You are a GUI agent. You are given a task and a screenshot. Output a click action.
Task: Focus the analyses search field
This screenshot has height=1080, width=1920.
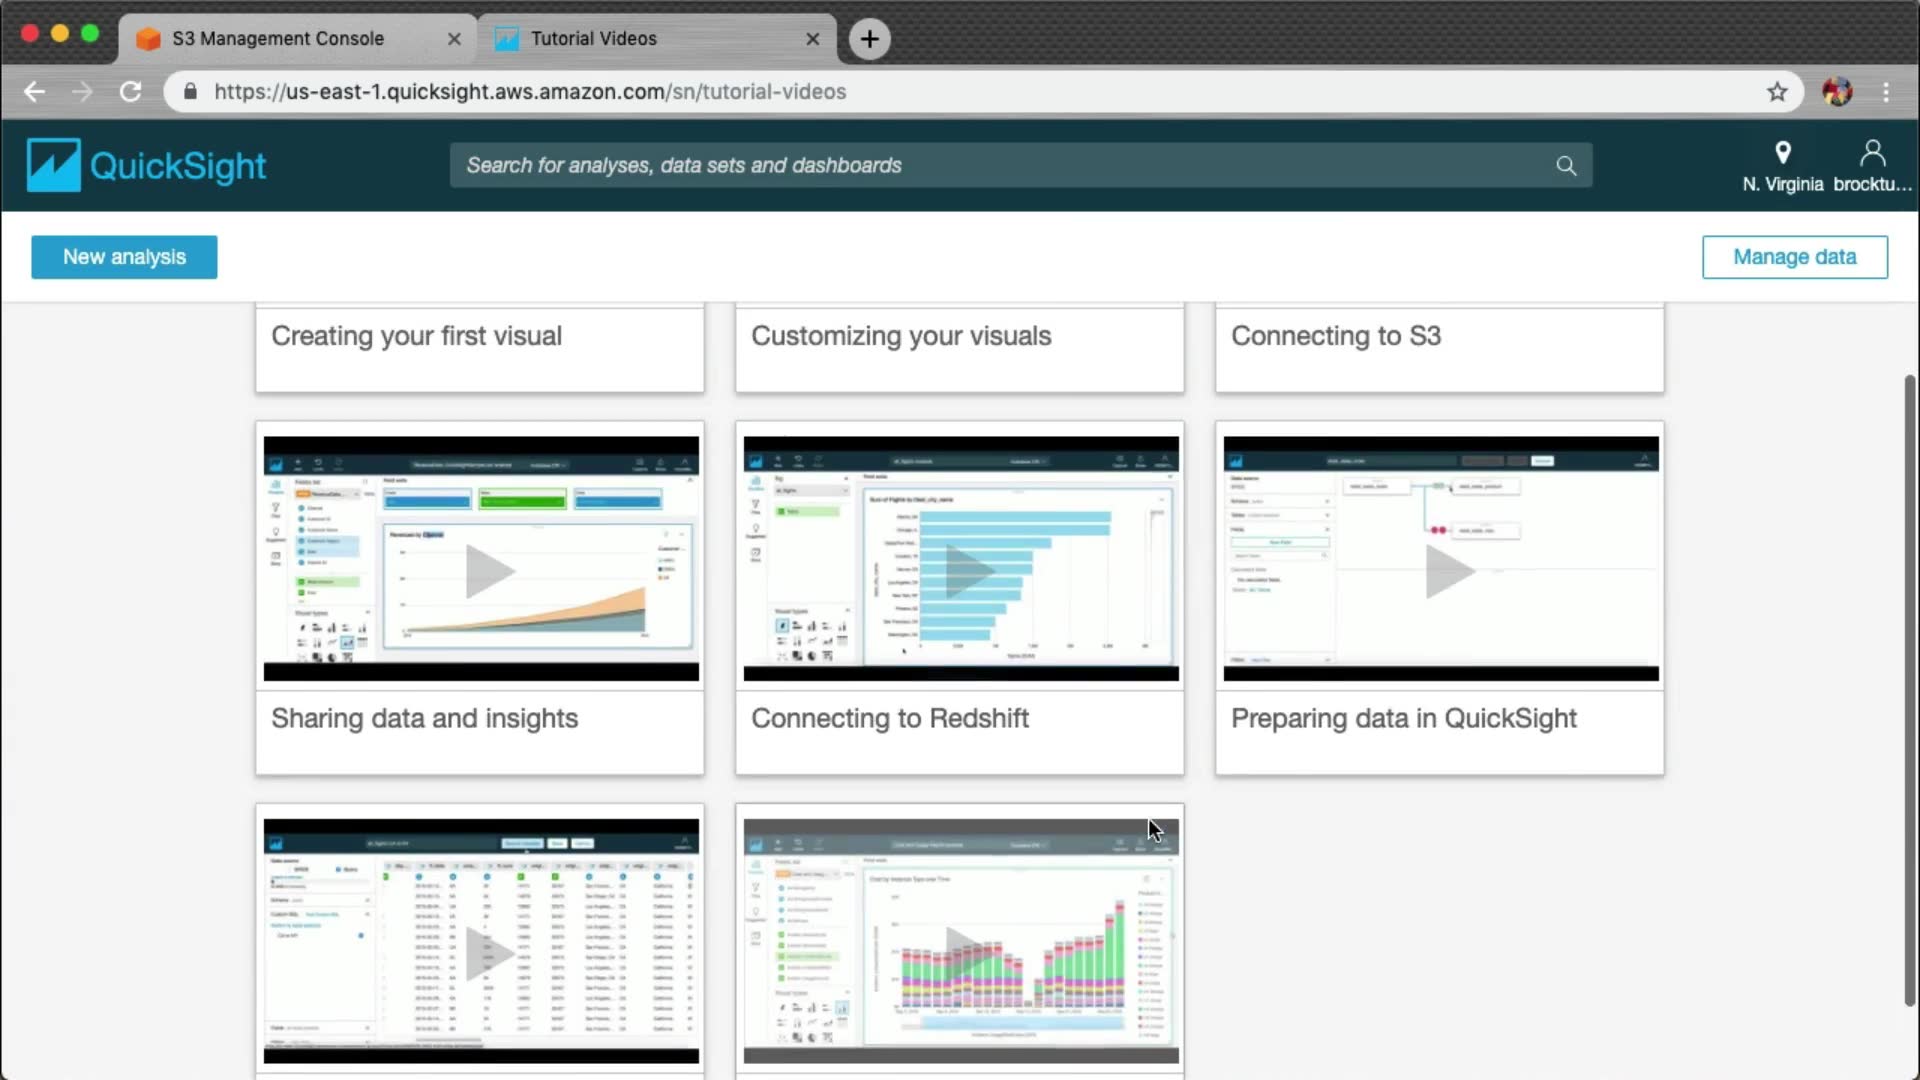coord(1000,166)
